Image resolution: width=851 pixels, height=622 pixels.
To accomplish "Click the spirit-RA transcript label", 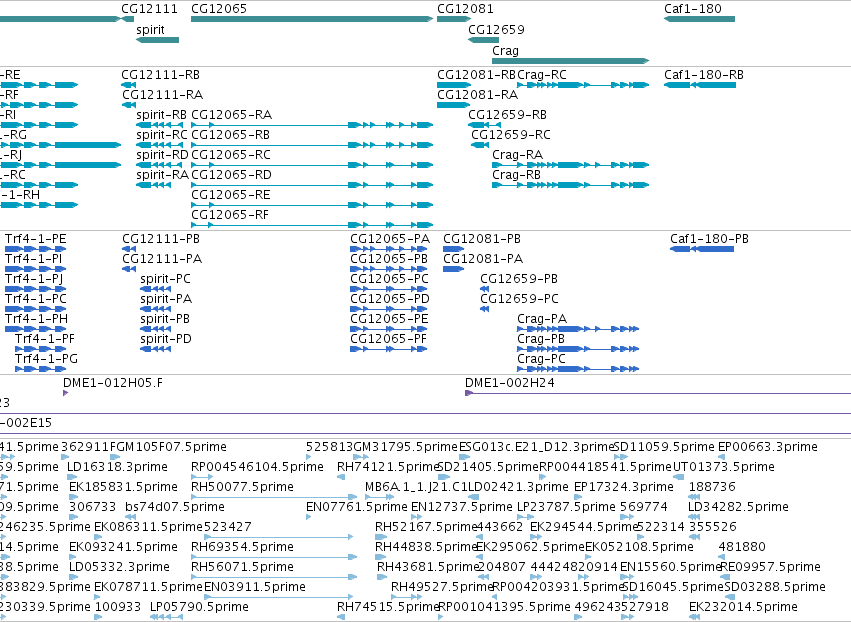I will click(162, 175).
